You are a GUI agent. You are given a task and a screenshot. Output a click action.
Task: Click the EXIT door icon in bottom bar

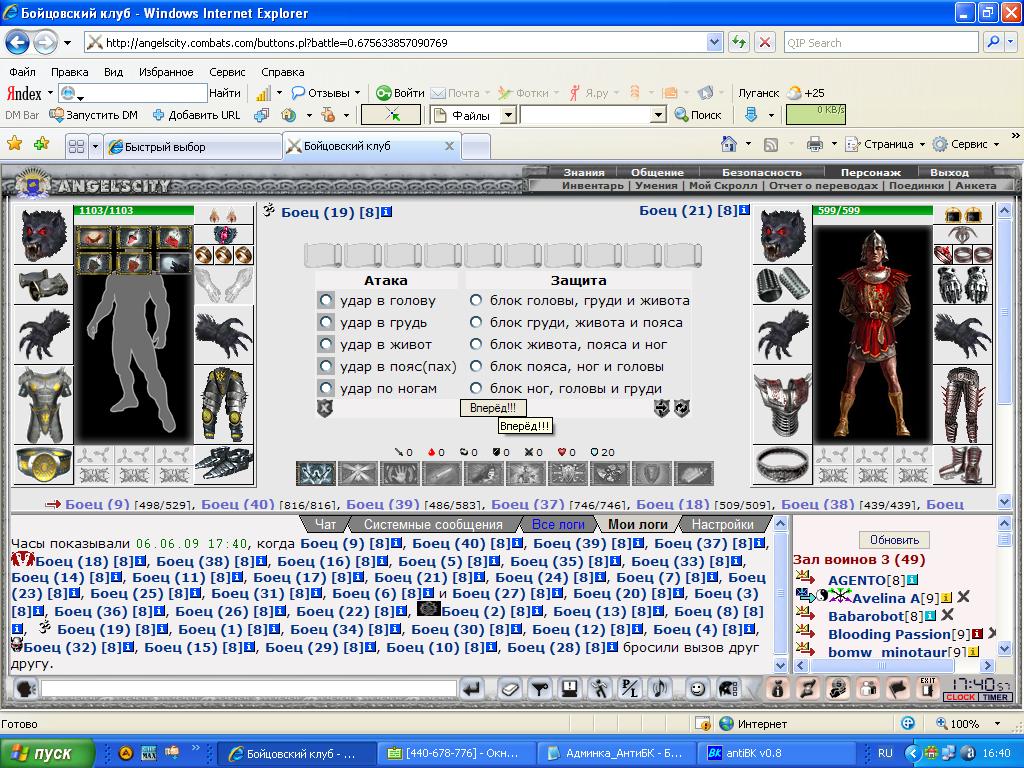click(927, 688)
